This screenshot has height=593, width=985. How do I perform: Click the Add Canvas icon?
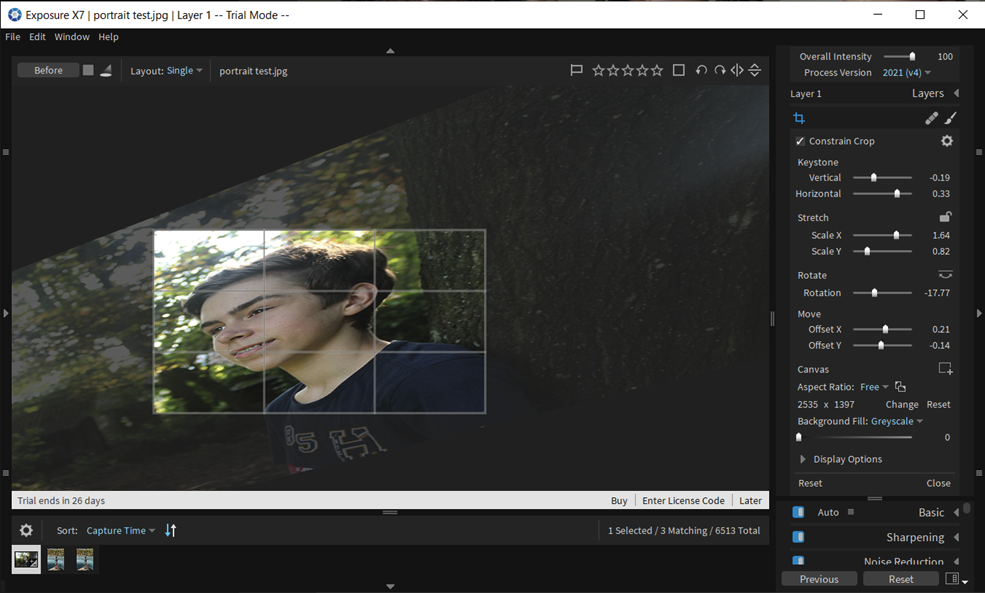point(946,368)
